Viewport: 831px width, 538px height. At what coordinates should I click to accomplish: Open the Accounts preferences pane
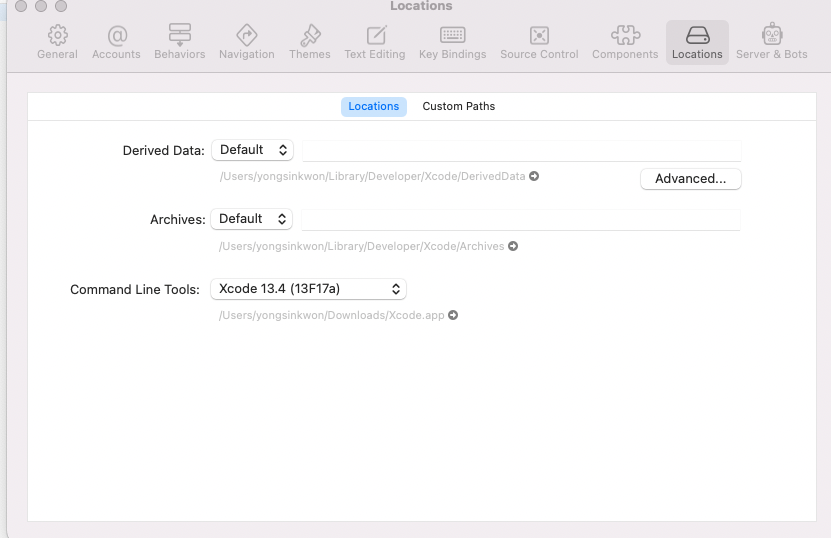(x=116, y=42)
